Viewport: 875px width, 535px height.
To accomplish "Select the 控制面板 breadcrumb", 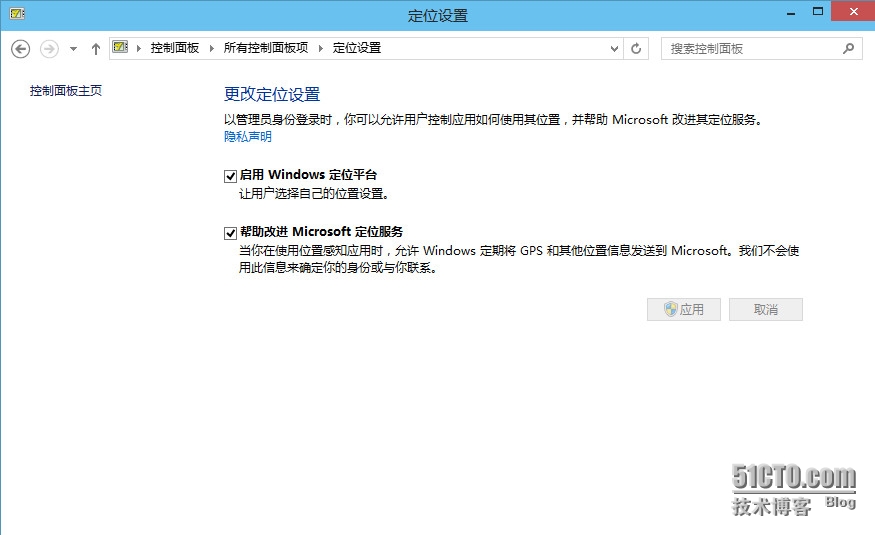I will (175, 48).
